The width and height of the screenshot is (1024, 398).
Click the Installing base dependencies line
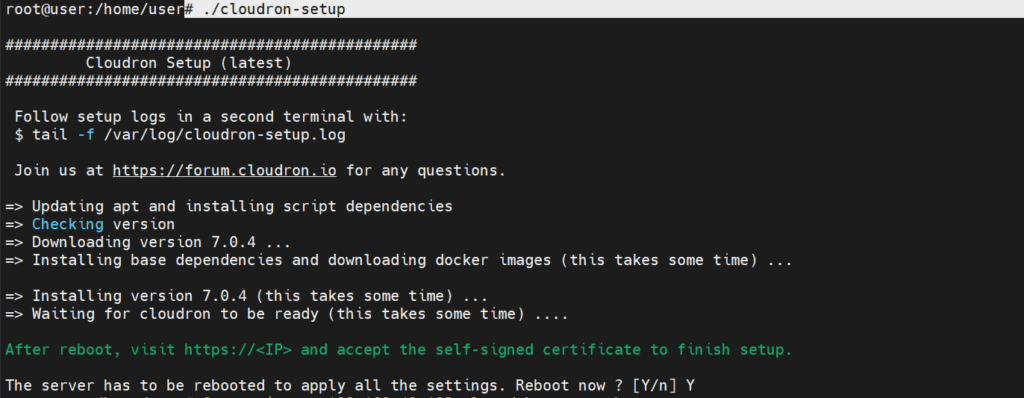399,260
